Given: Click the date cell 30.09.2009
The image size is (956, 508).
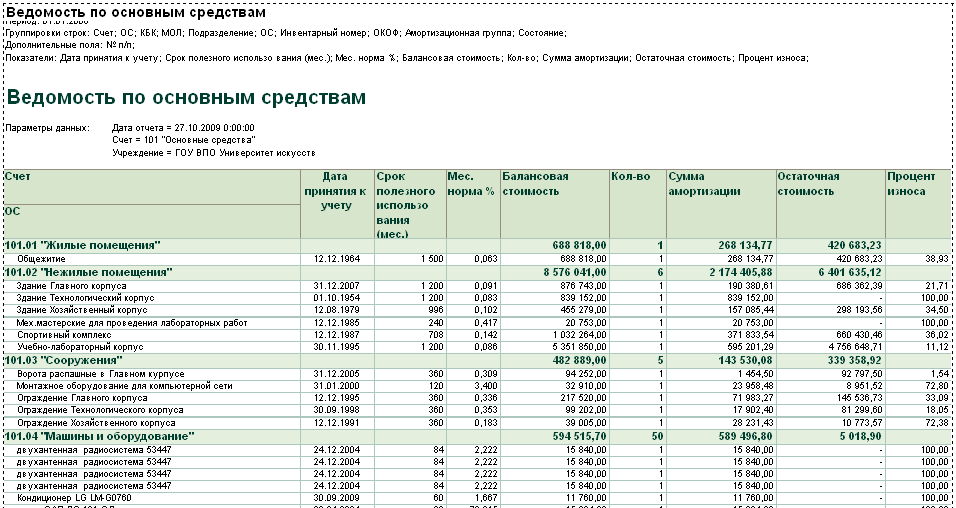Looking at the screenshot, I should pyautogui.click(x=337, y=498).
